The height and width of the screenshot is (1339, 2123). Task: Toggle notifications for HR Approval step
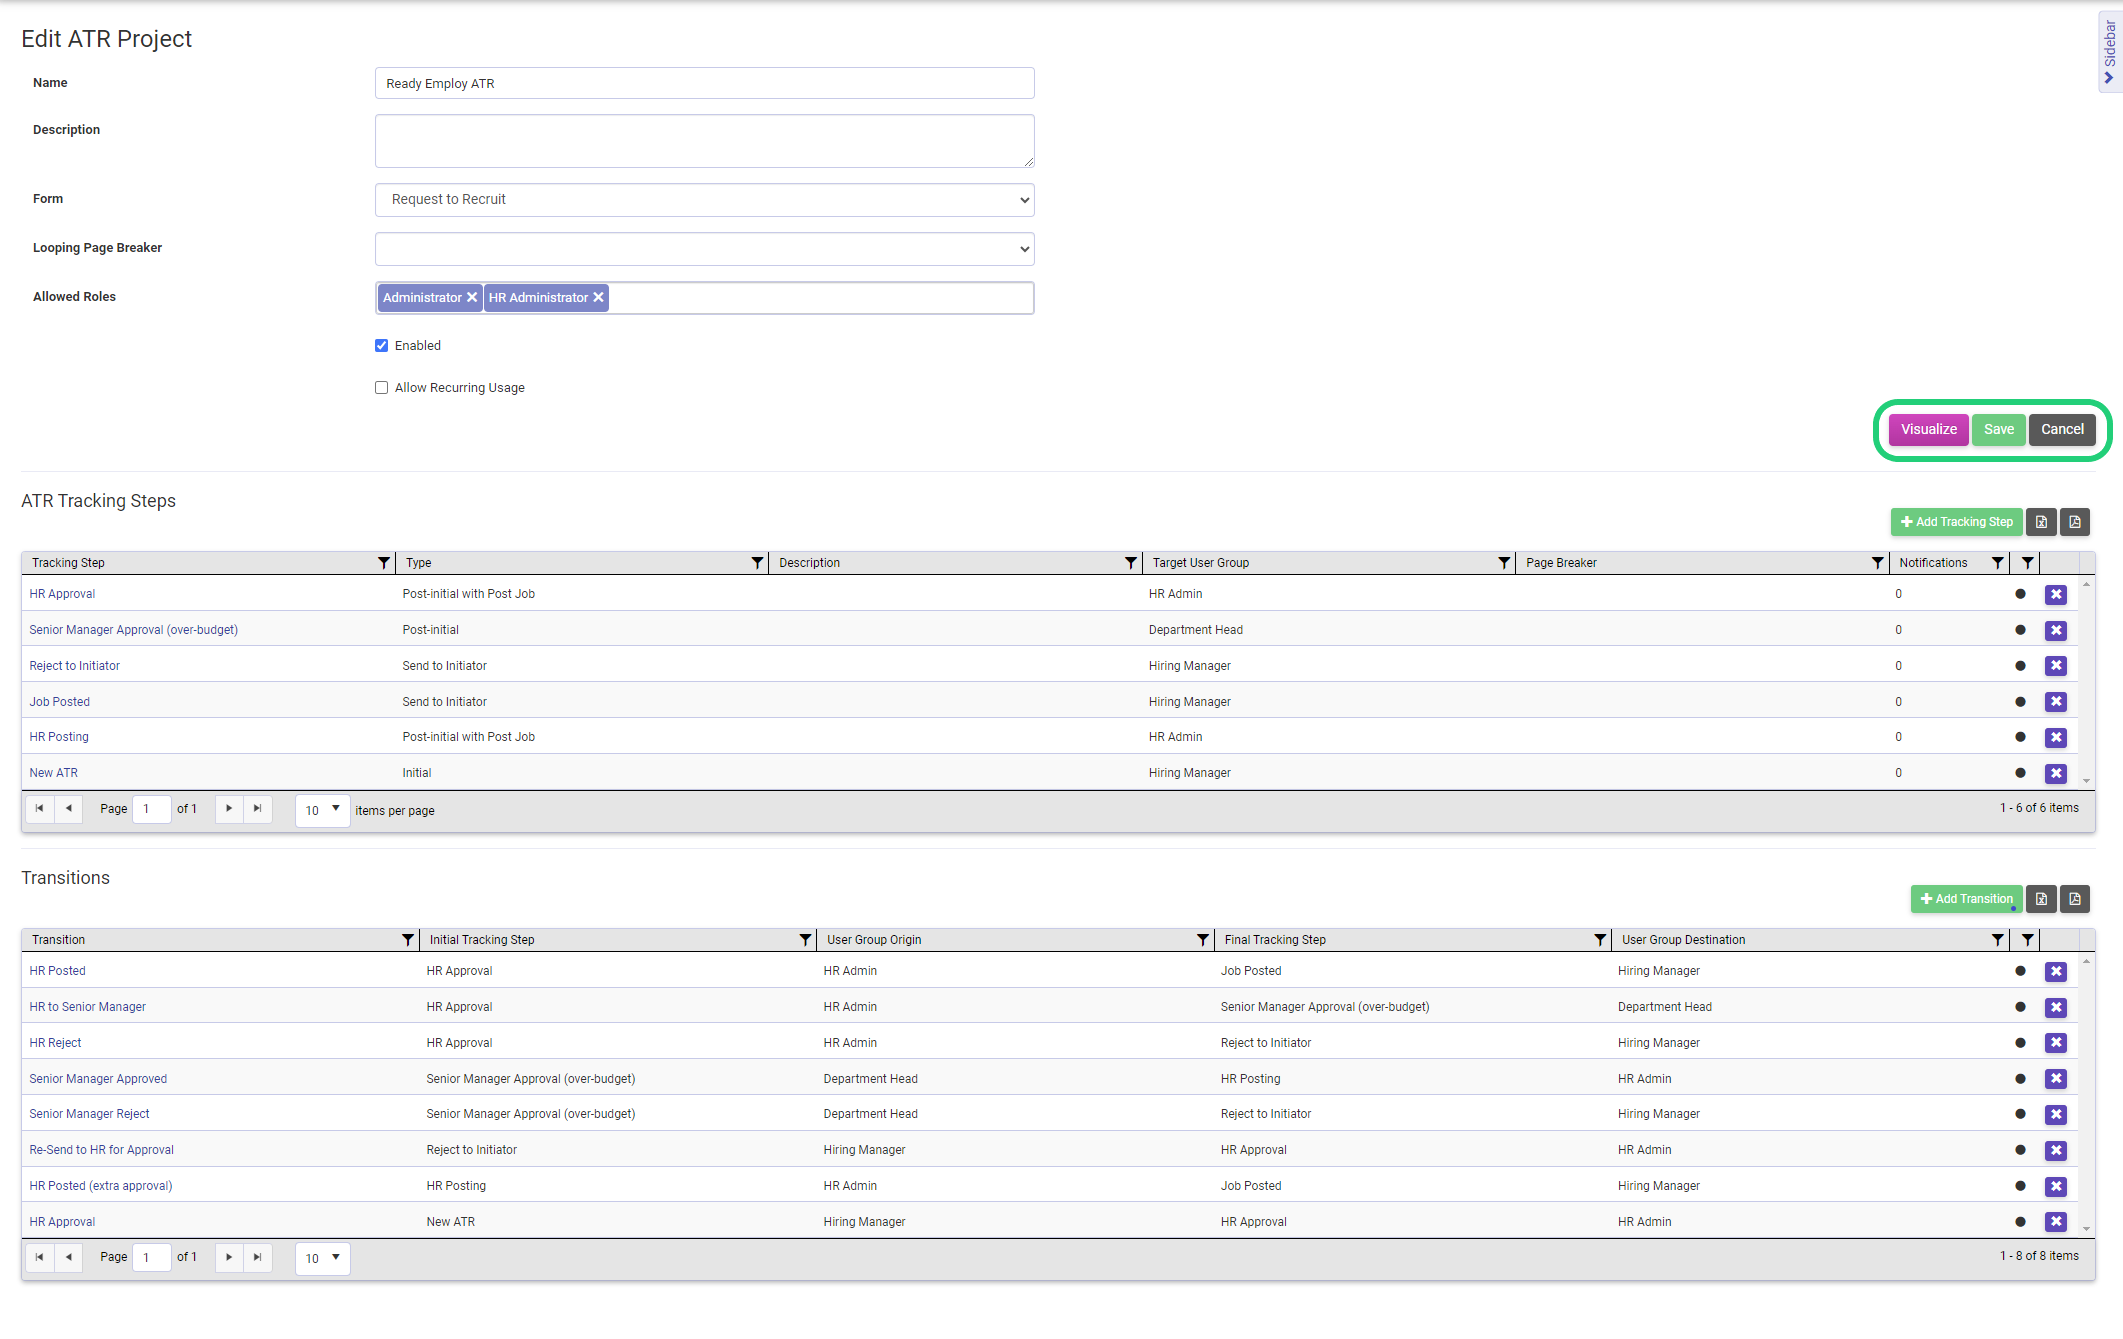(2020, 593)
